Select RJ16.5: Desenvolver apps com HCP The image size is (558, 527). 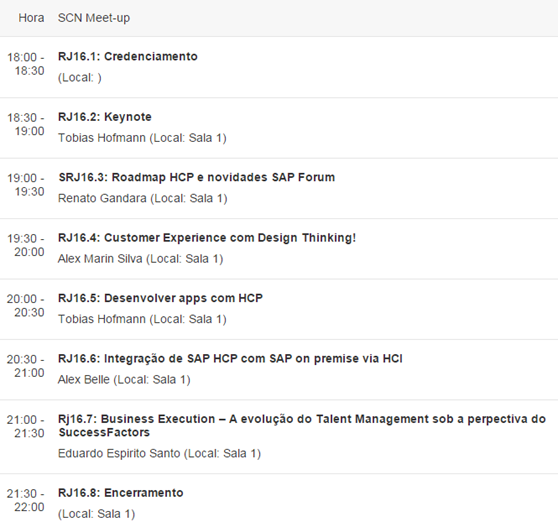[x=160, y=298]
